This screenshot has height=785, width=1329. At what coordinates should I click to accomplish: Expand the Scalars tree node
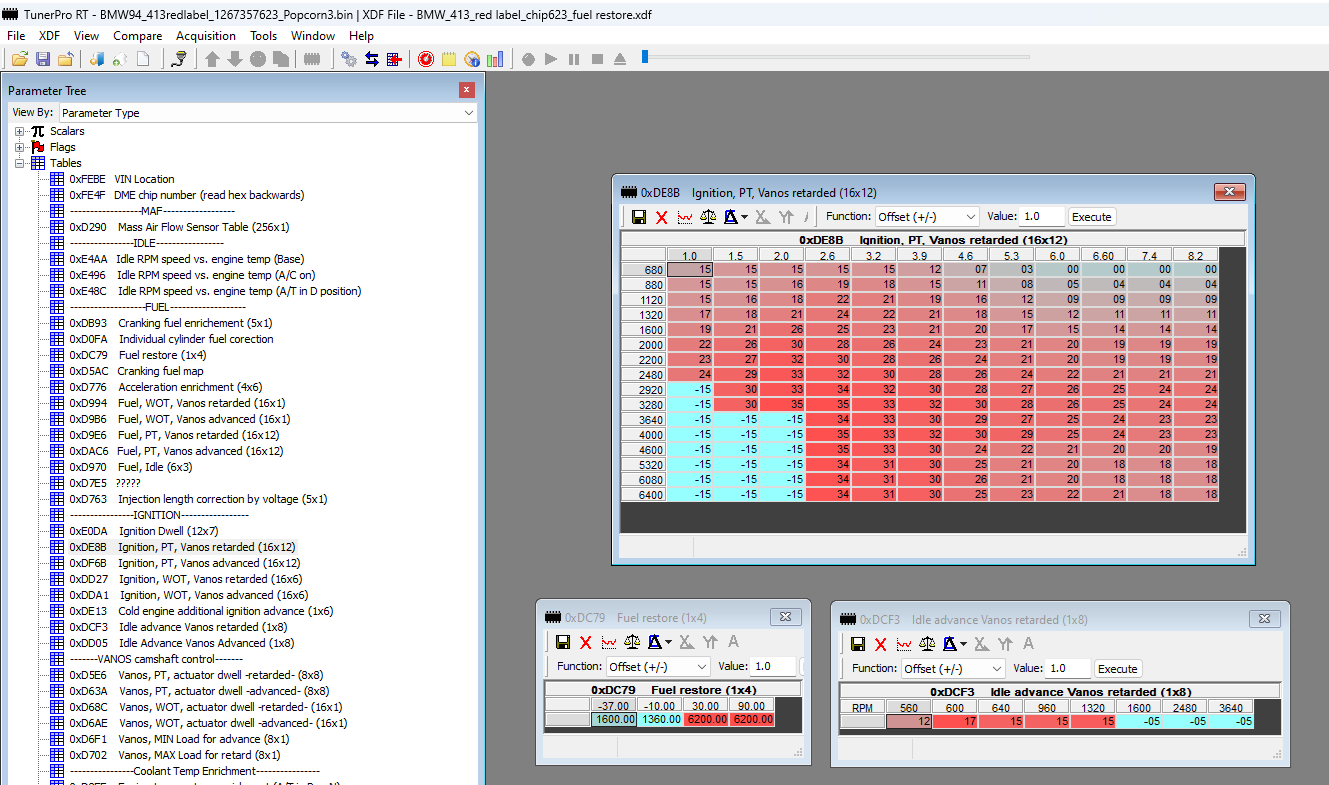(x=20, y=131)
